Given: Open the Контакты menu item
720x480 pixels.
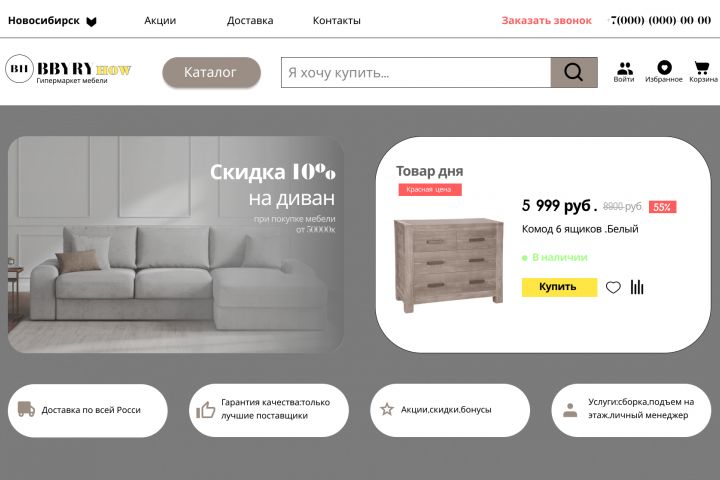Looking at the screenshot, I should pyautogui.click(x=337, y=21).
